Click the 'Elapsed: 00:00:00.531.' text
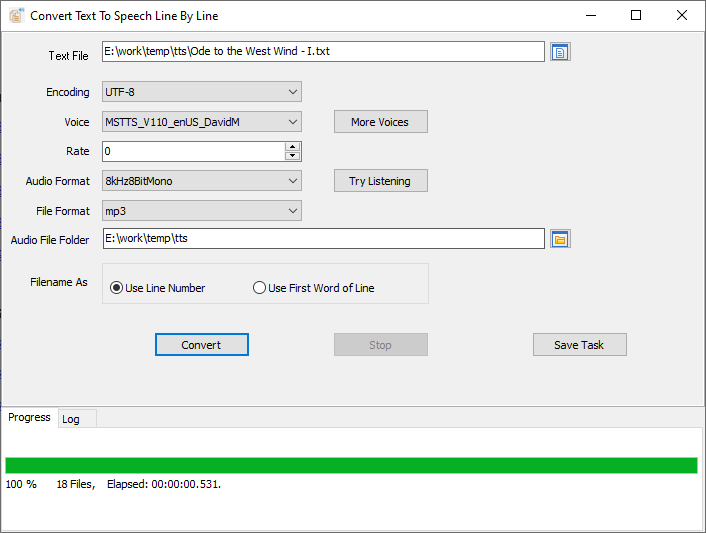The height and width of the screenshot is (533, 706). click(x=164, y=484)
